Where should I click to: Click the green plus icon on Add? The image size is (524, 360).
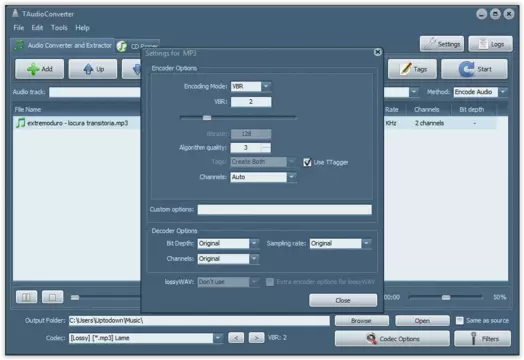point(33,69)
